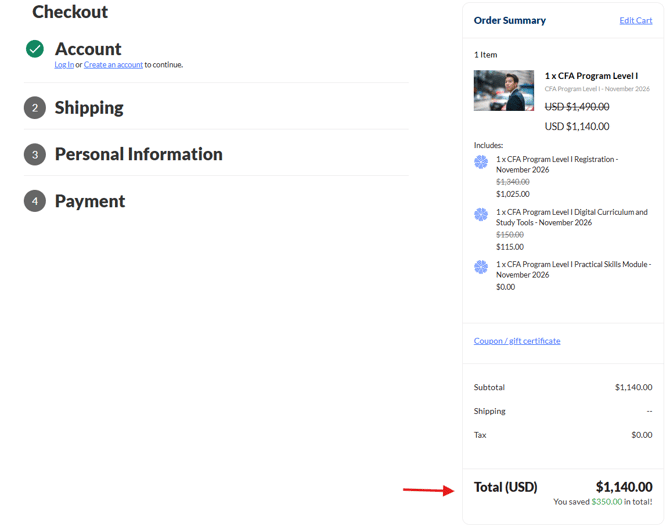Click the Total (USD) $1,140.00 amount

pos(623,487)
